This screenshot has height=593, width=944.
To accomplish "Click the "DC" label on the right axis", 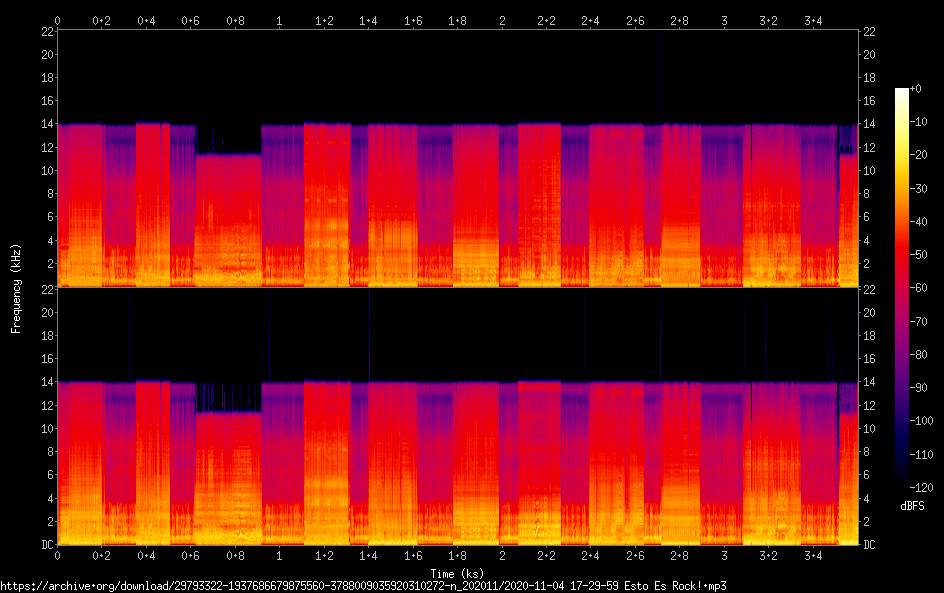I will (x=869, y=545).
